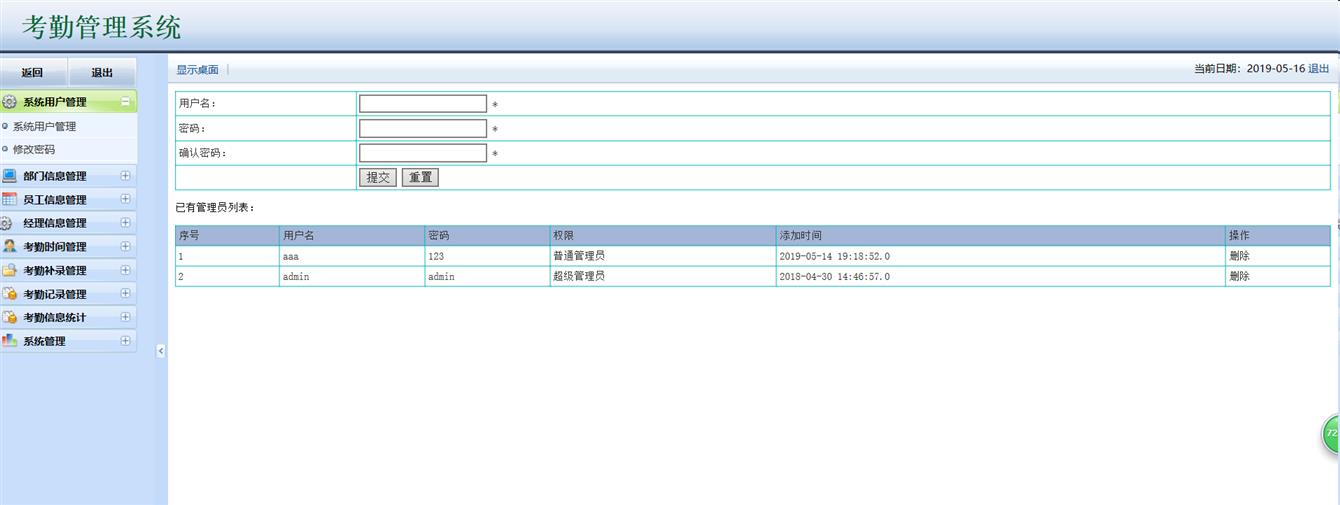Clear the form with the 重置 button
The width and height of the screenshot is (1340, 505).
pos(420,177)
